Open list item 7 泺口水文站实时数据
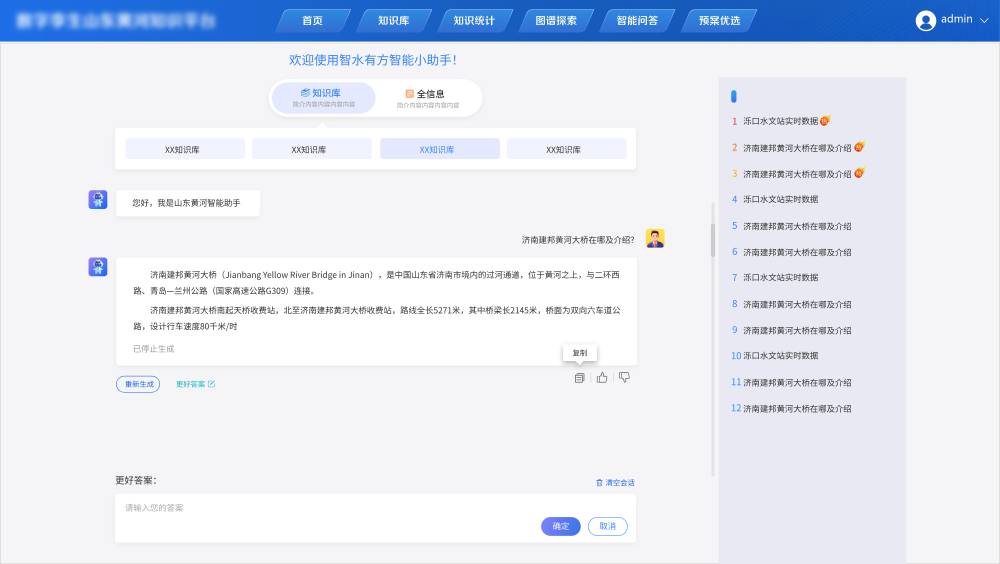This screenshot has height=564, width=1000. pos(780,278)
